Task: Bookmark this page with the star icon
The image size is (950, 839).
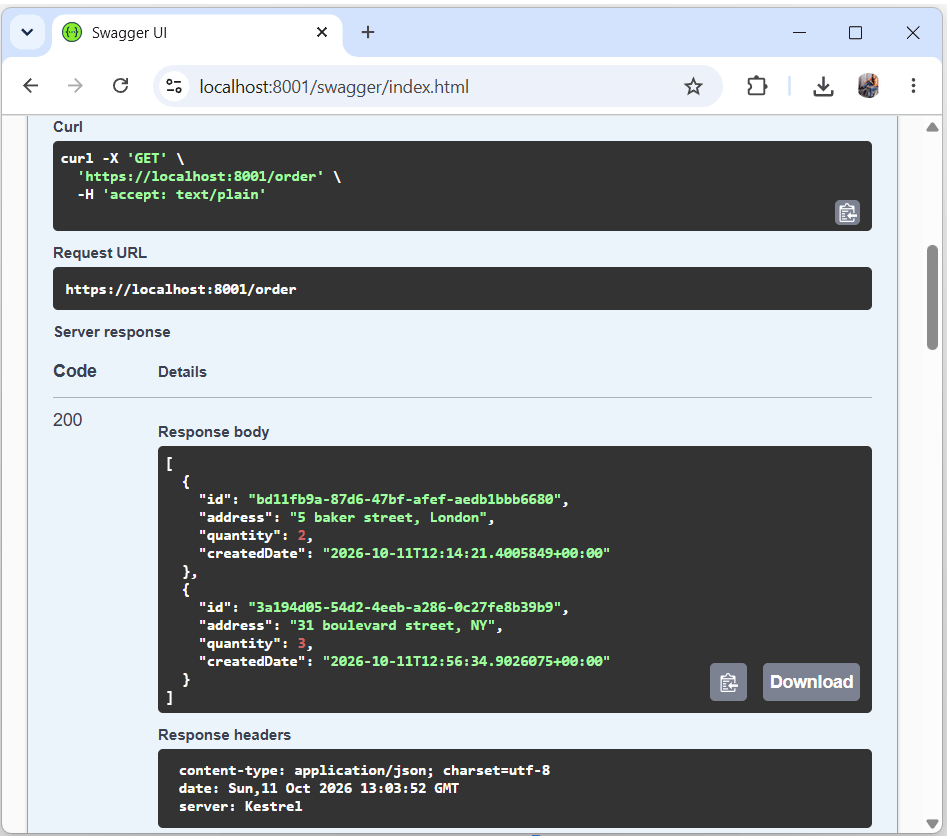Action: pos(695,87)
